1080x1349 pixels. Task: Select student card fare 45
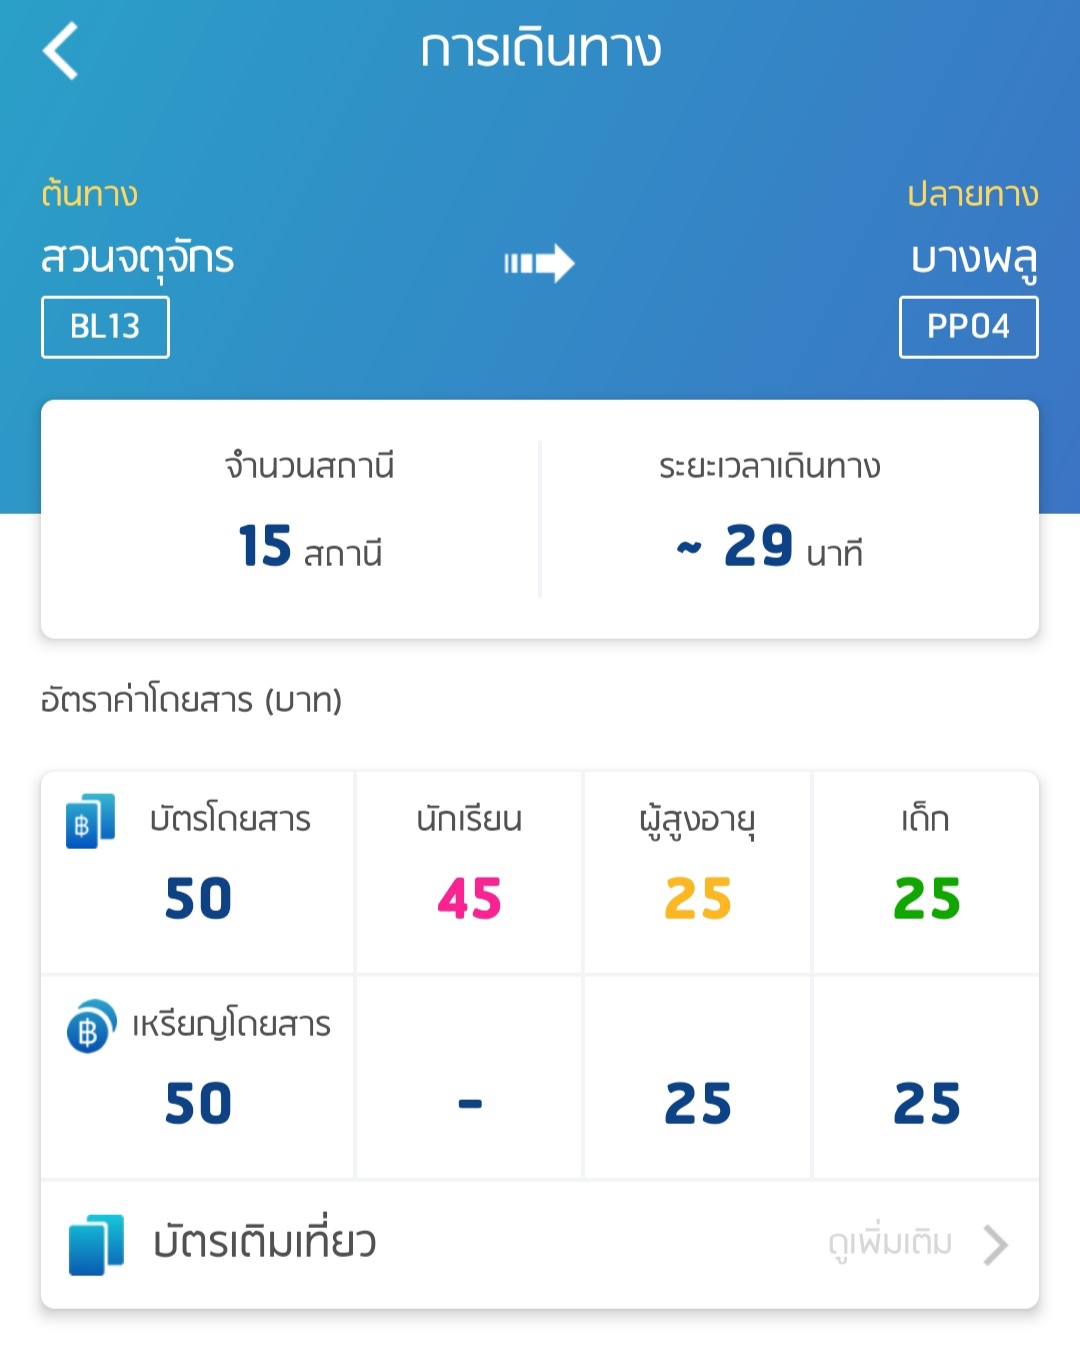(469, 898)
